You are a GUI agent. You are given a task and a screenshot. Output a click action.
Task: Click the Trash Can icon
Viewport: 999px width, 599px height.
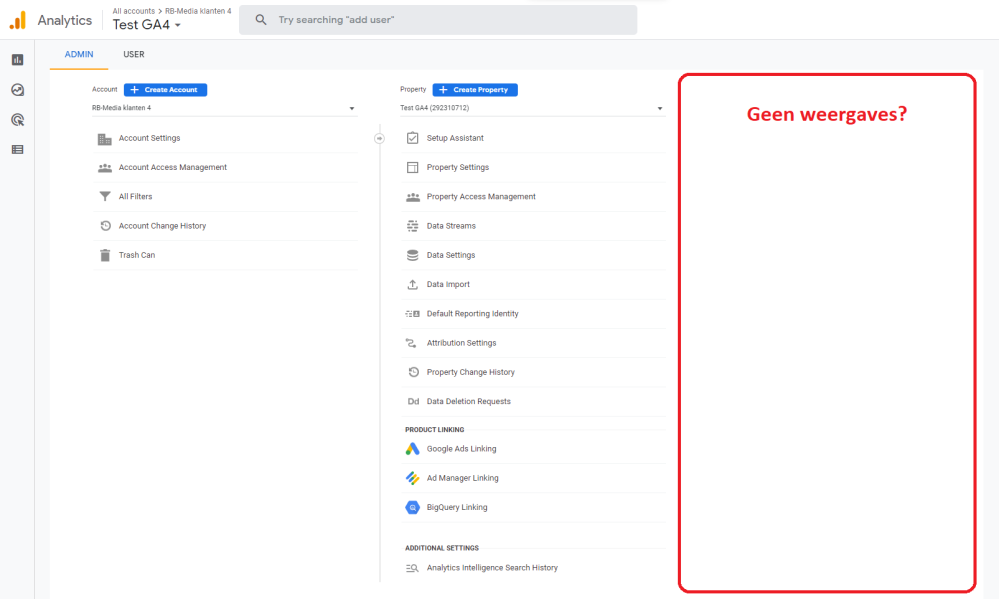105,255
